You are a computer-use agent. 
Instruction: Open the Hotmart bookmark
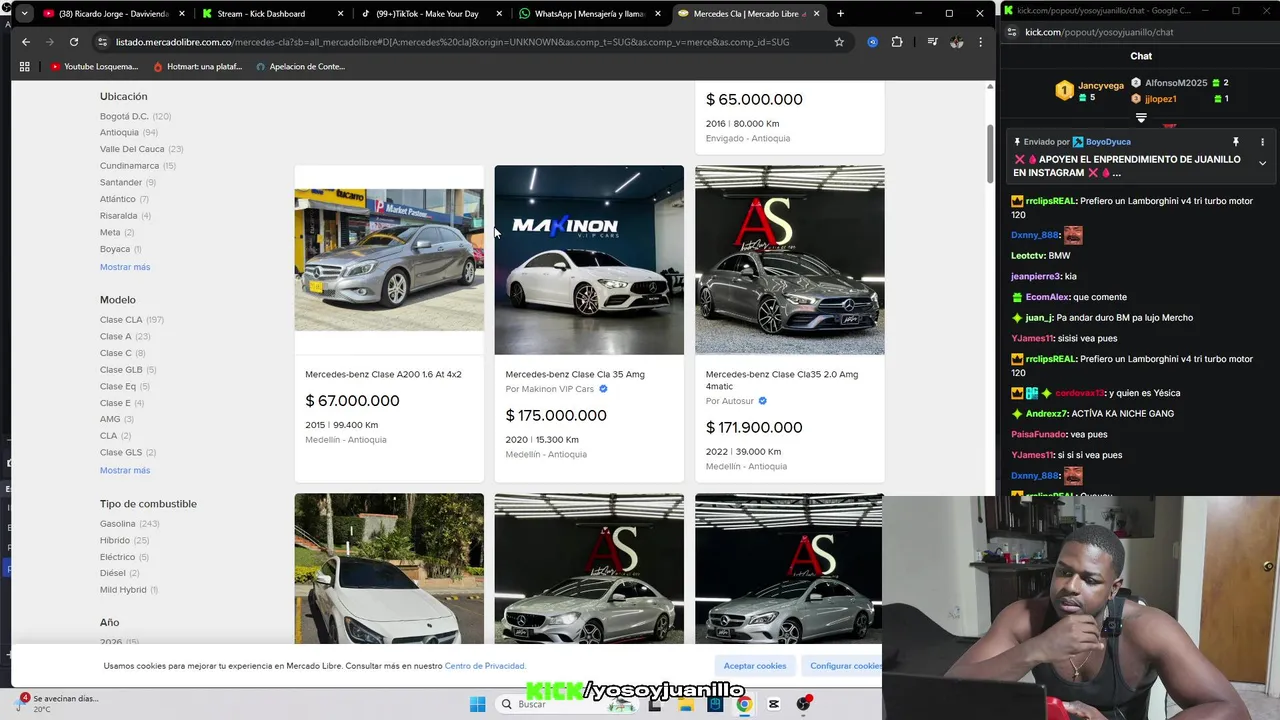coord(199,66)
